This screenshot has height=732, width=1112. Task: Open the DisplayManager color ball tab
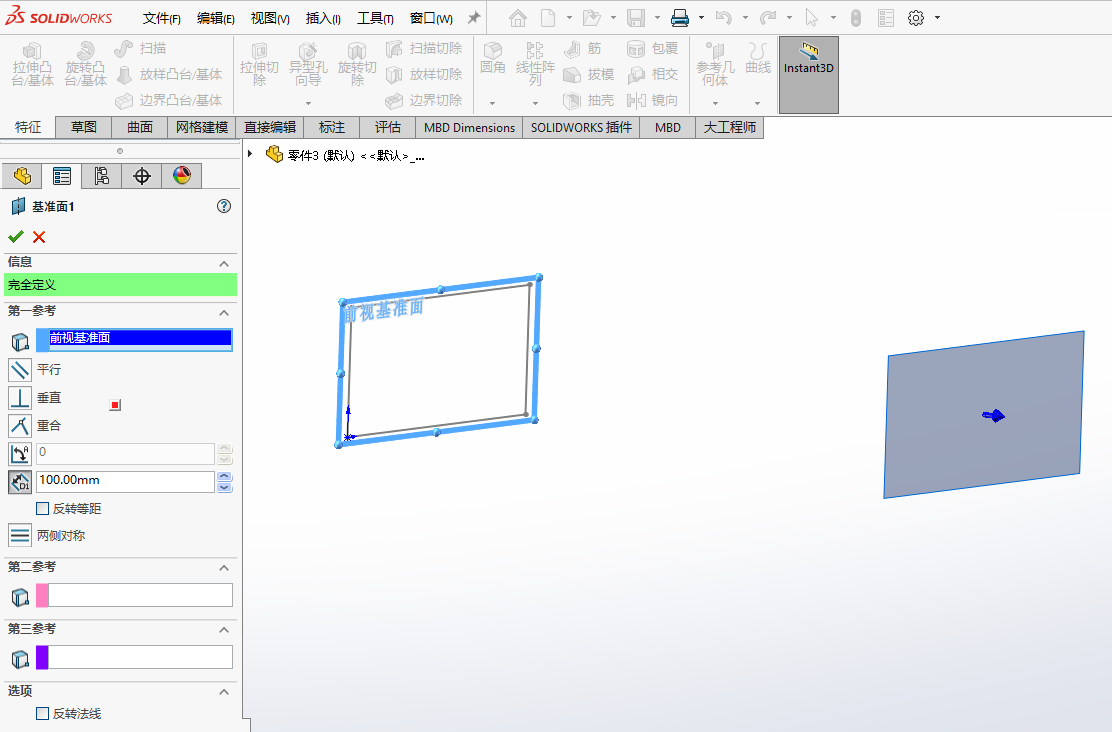181,177
